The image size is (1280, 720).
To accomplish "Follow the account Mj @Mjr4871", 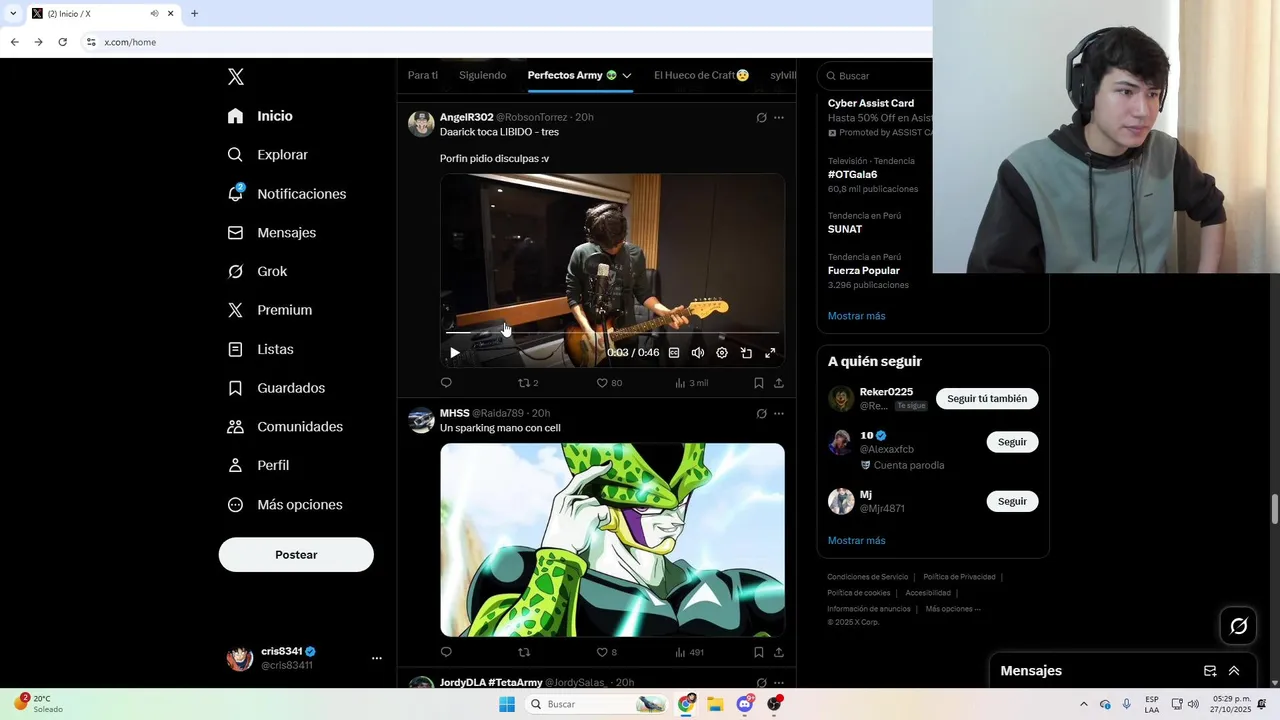I will 1012,501.
